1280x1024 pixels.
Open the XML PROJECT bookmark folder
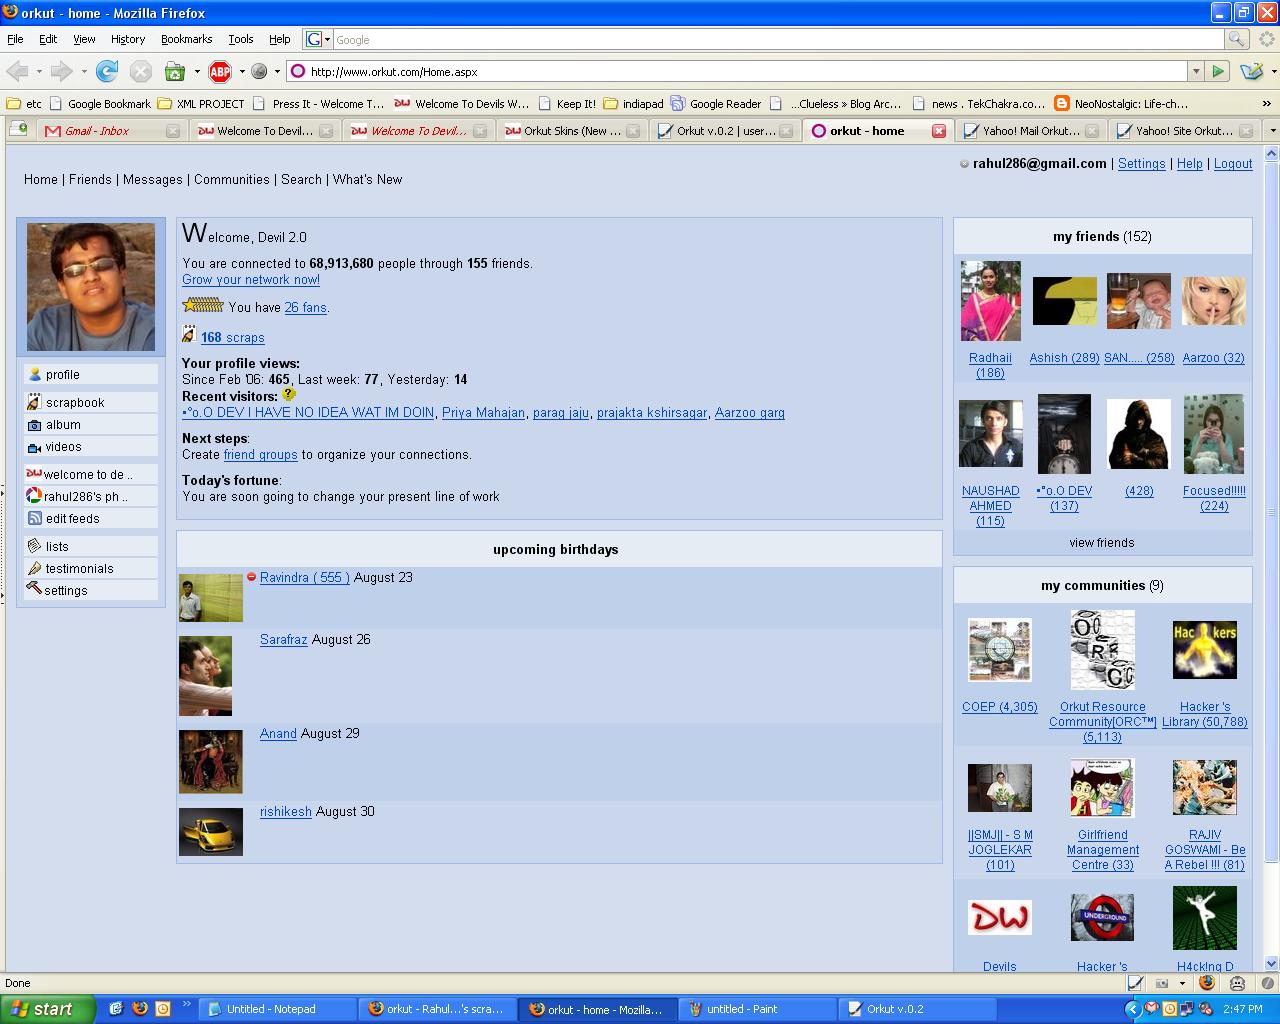(201, 103)
